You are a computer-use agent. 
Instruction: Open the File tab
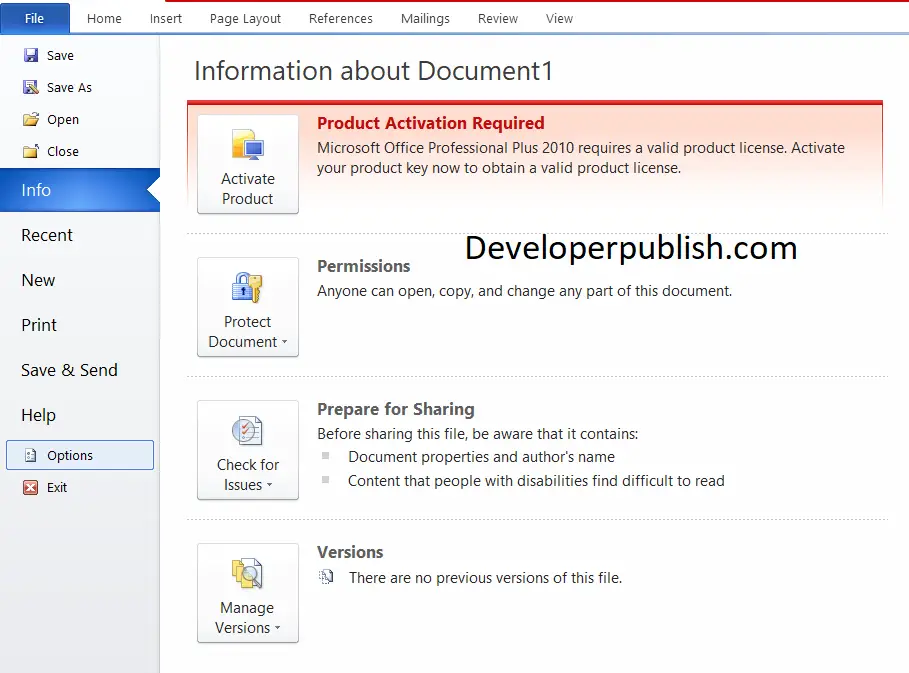(35, 19)
